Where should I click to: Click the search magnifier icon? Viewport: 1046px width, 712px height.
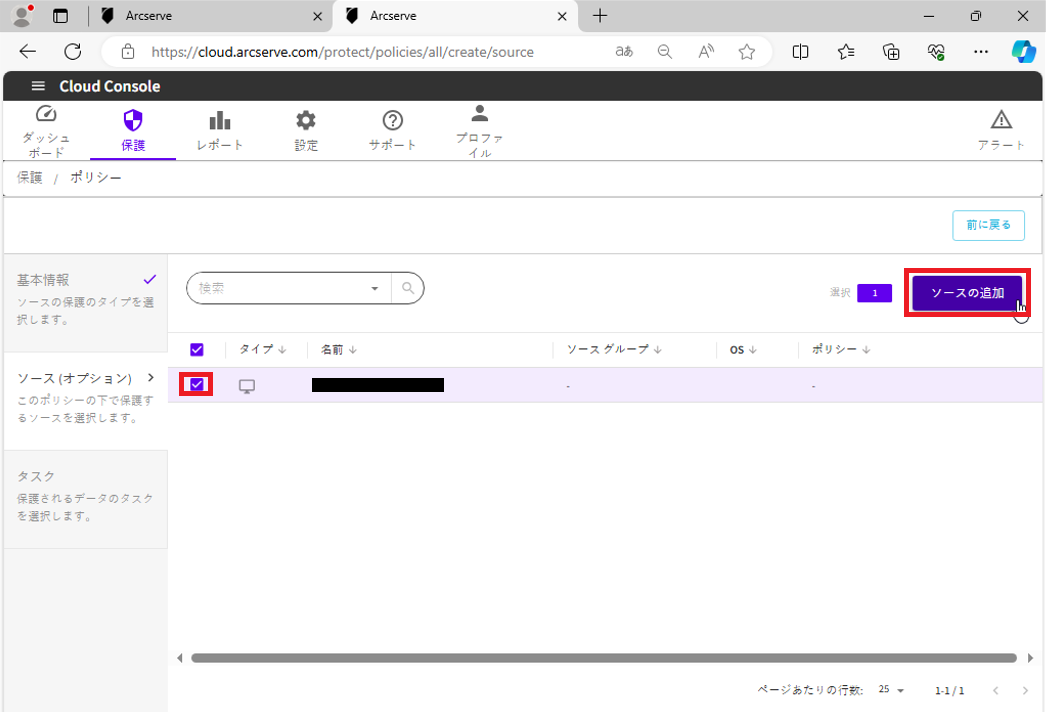pos(407,288)
